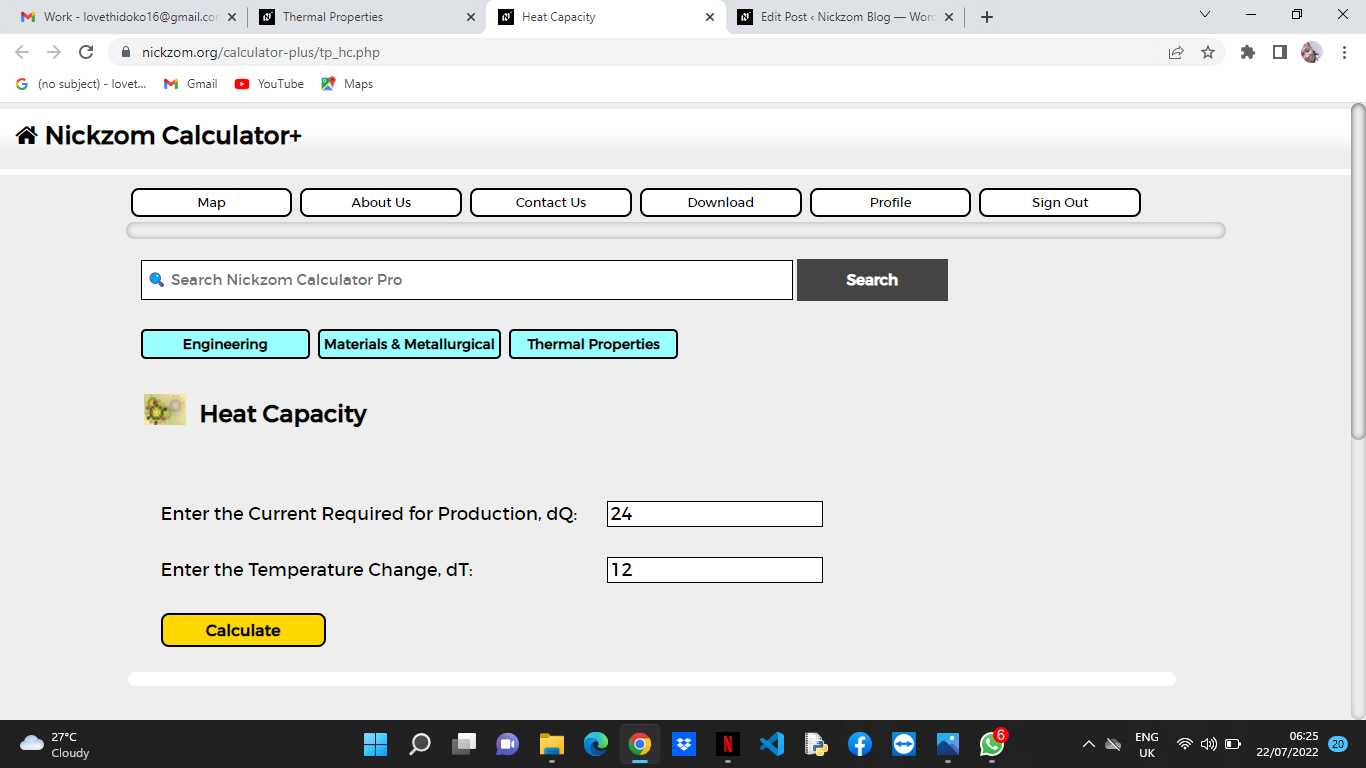Click the home icon beside Nickzom Calculator+
Viewport: 1366px width, 768px height.
pyautogui.click(x=27, y=135)
